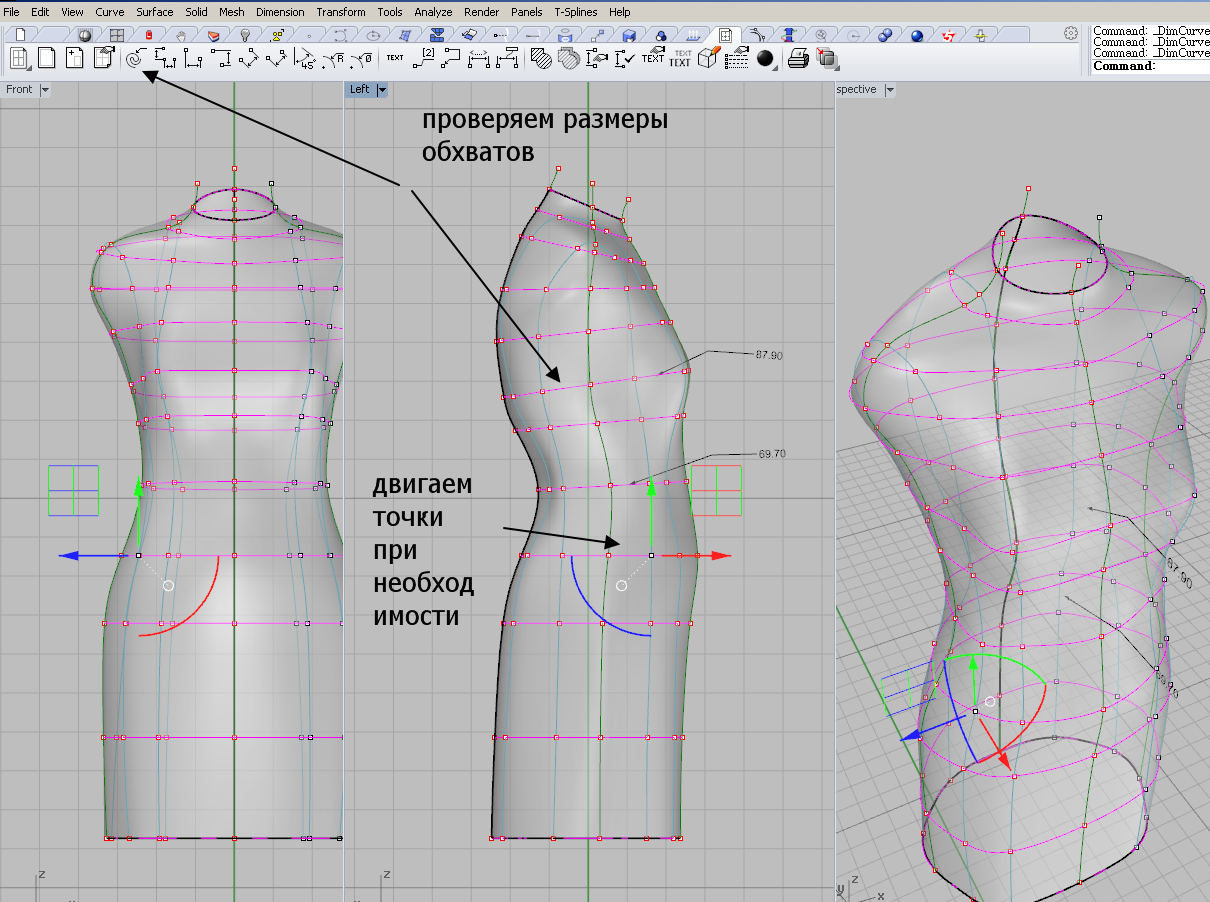
Task: Activate the 45-degree angle dimension tool
Action: coord(305,58)
